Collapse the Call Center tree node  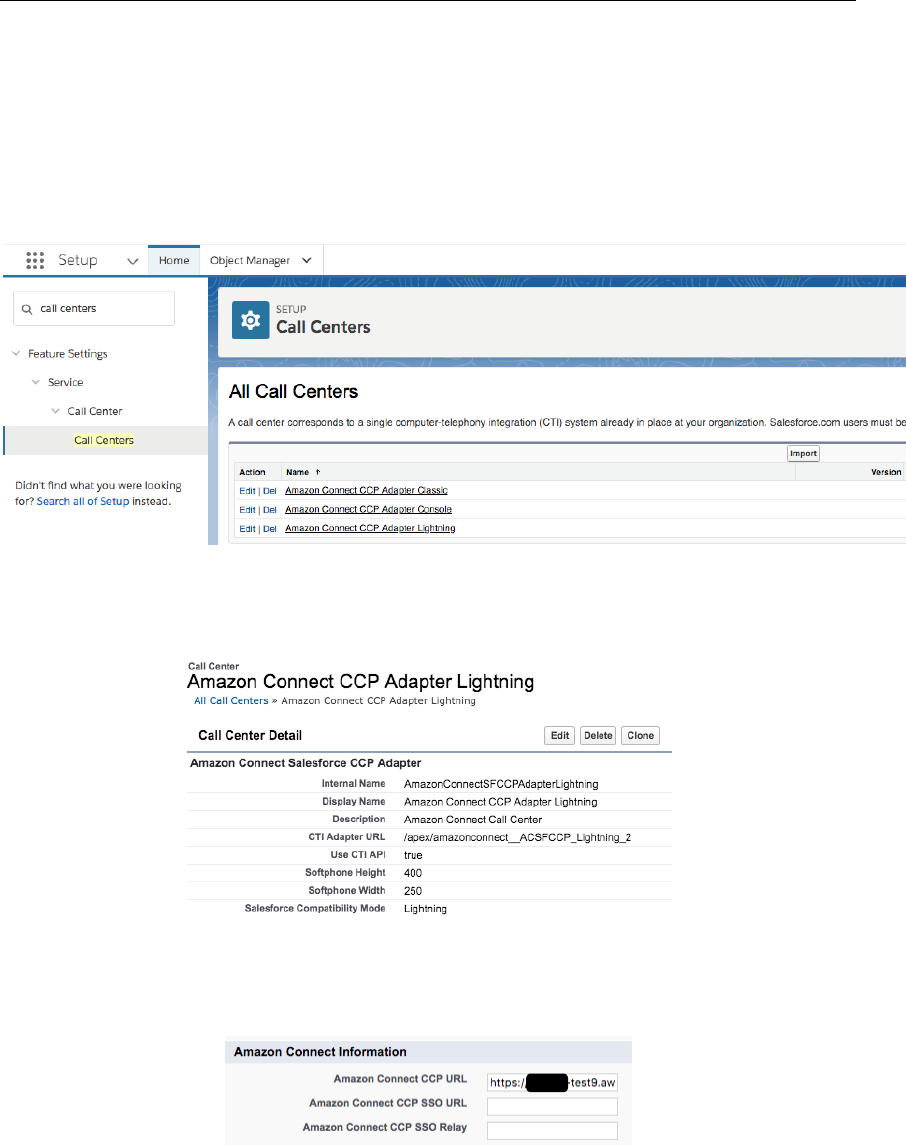tap(55, 411)
